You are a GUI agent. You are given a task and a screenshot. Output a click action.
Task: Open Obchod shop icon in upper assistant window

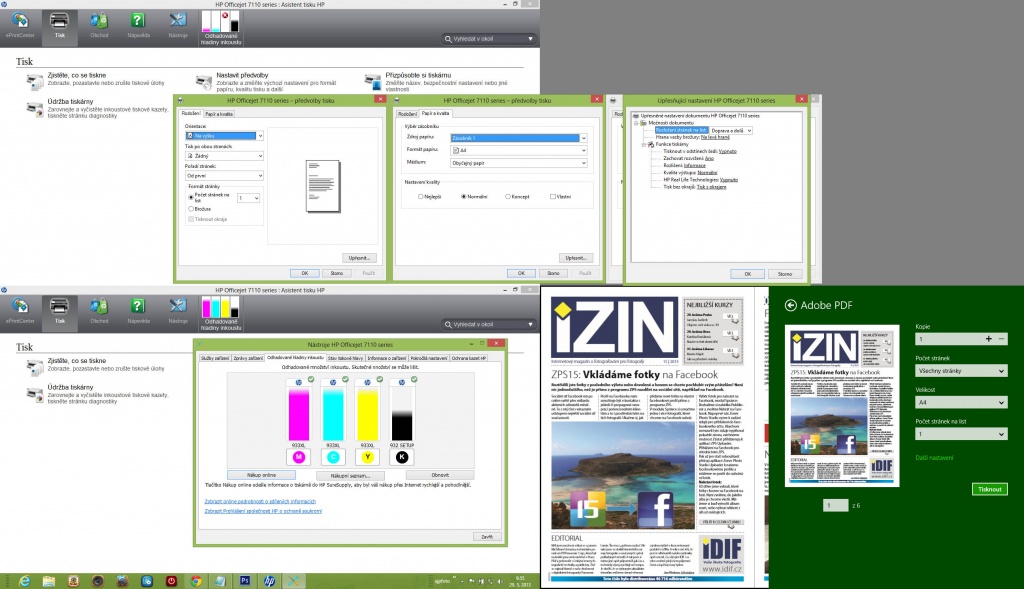pyautogui.click(x=99, y=26)
